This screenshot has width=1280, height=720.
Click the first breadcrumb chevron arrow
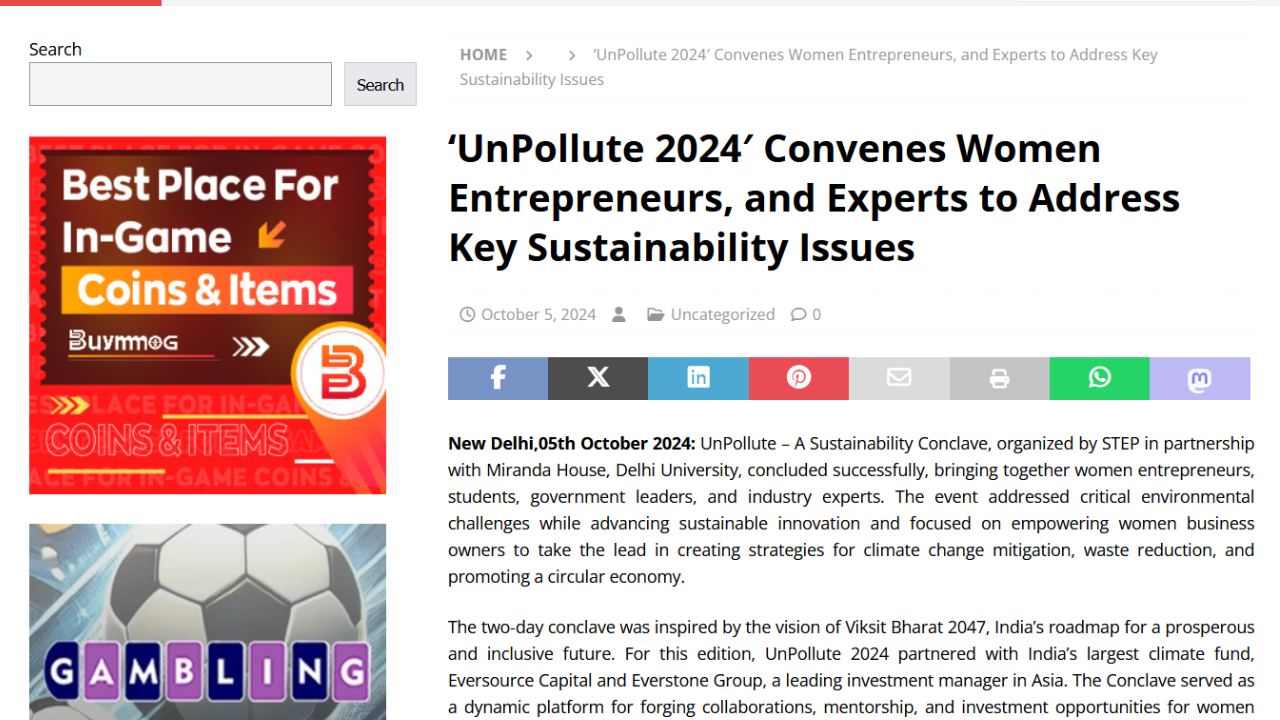(x=530, y=55)
